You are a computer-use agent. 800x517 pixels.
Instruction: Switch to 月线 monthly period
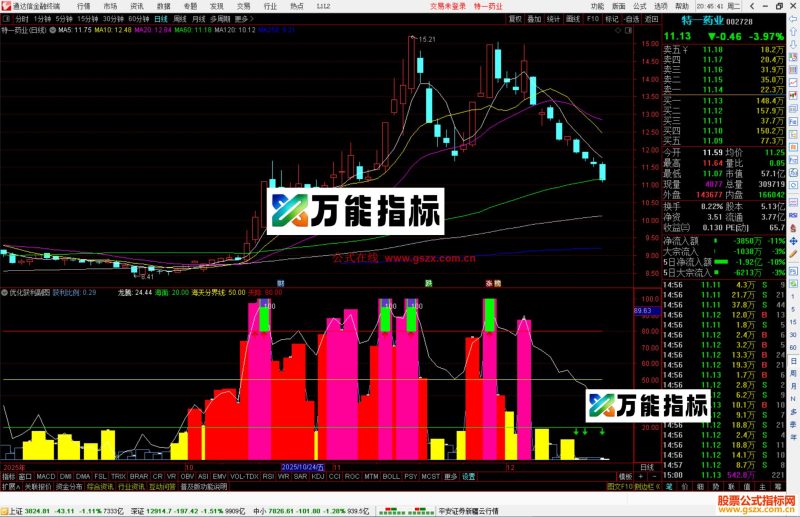(x=198, y=19)
